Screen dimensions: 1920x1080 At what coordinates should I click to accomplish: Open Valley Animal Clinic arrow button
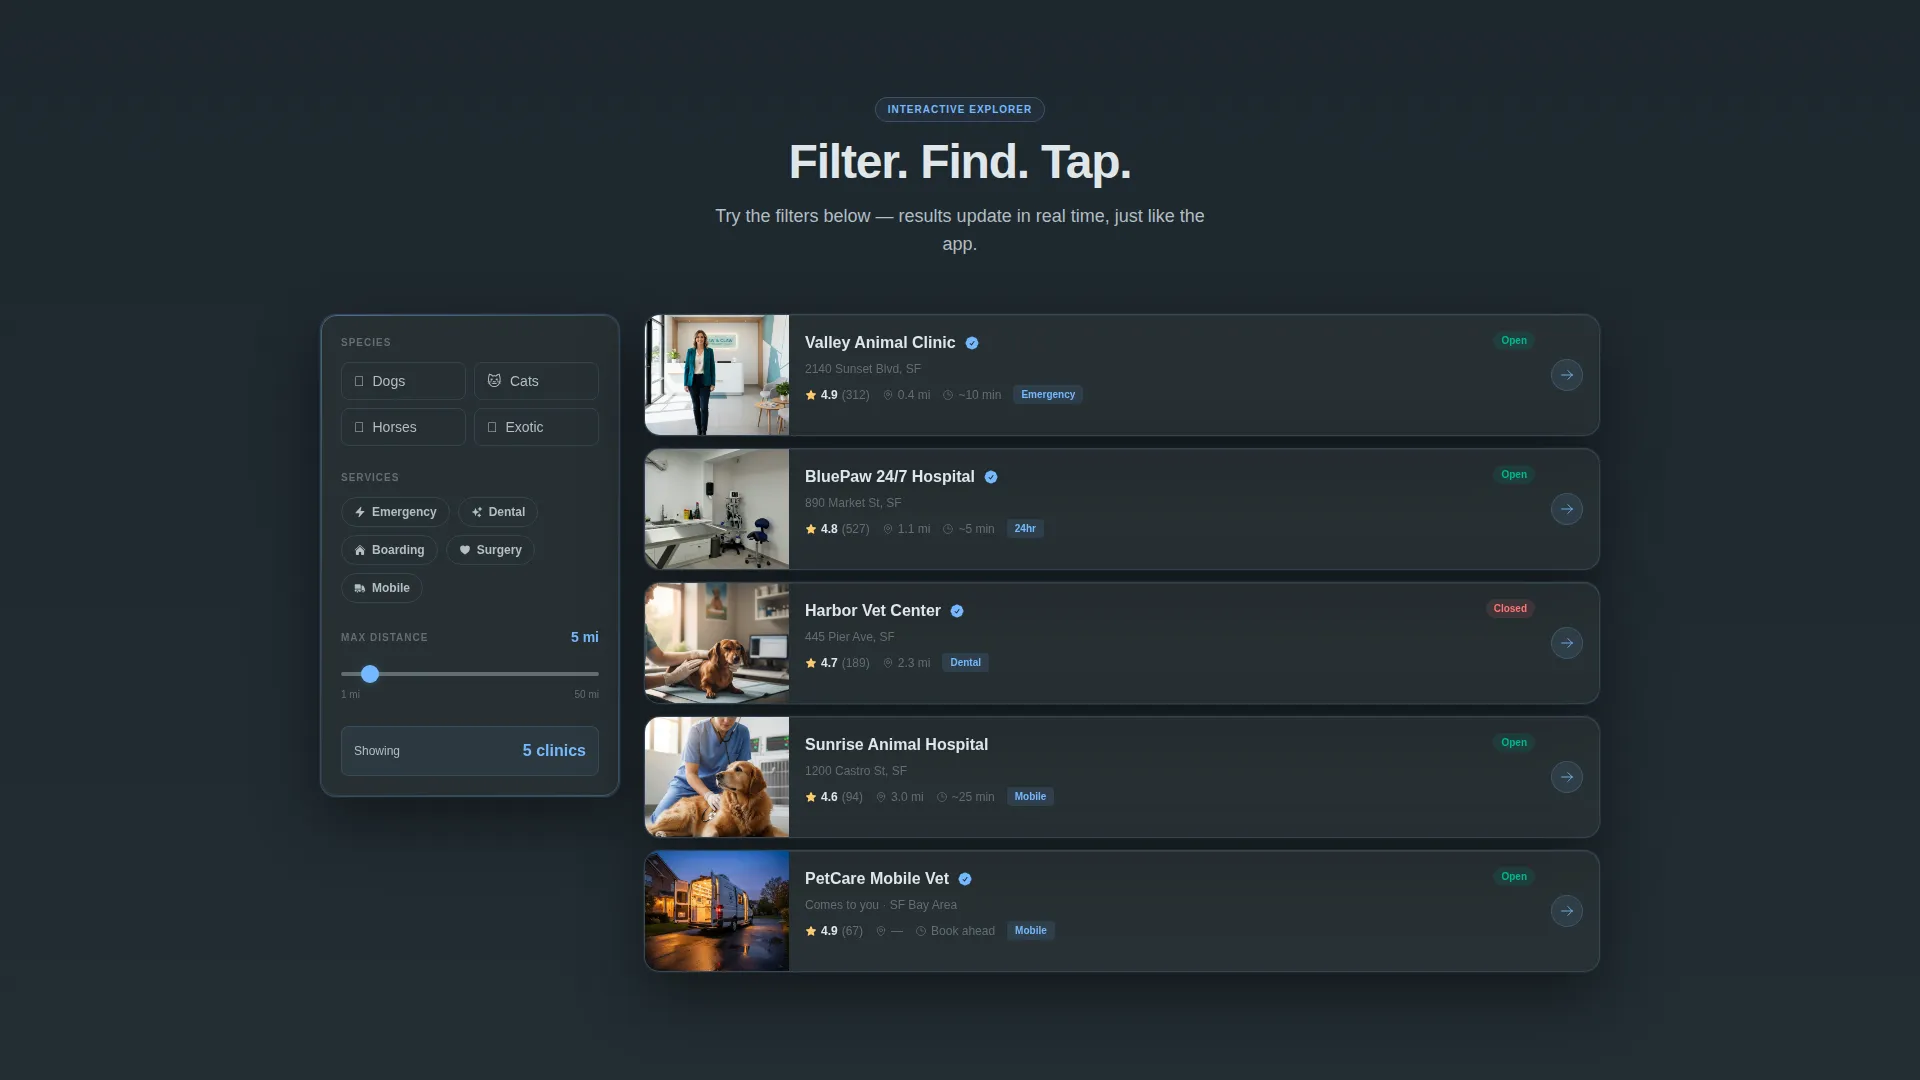[x=1566, y=375]
